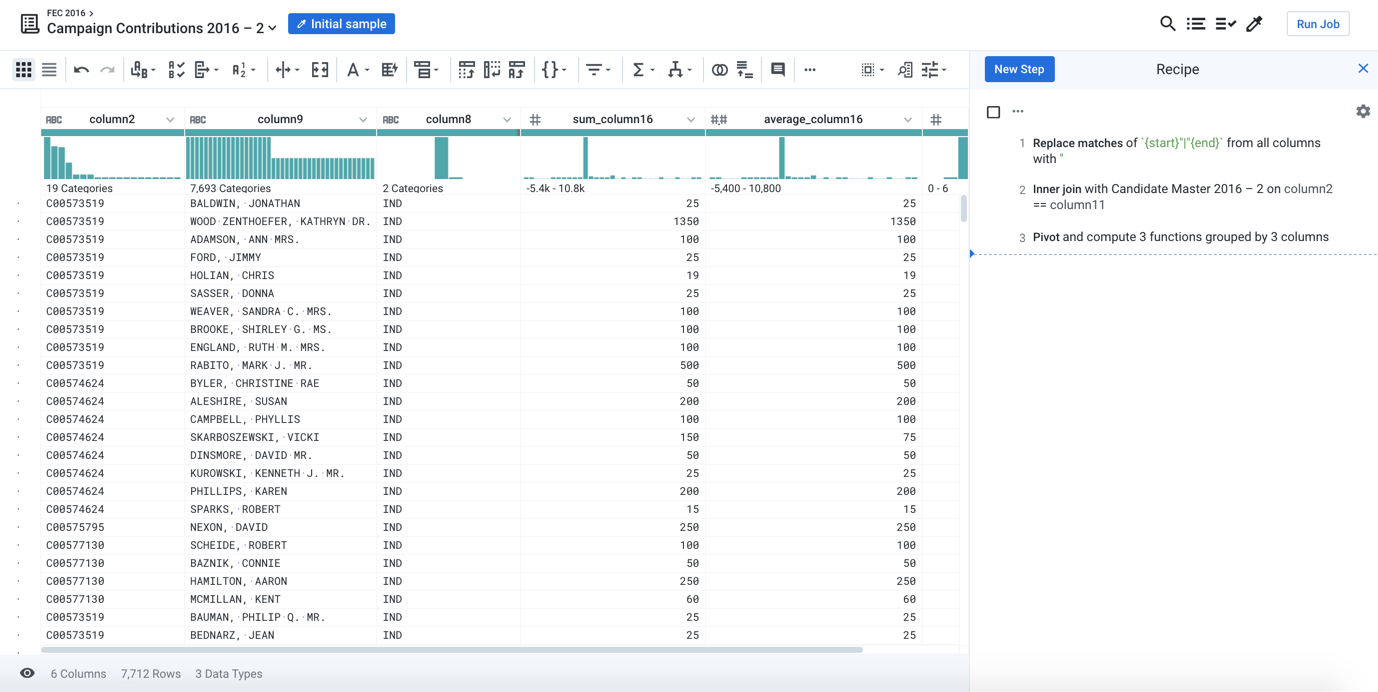Open the average_column16 column dropdown
The image size is (1378, 692).
click(x=908, y=118)
